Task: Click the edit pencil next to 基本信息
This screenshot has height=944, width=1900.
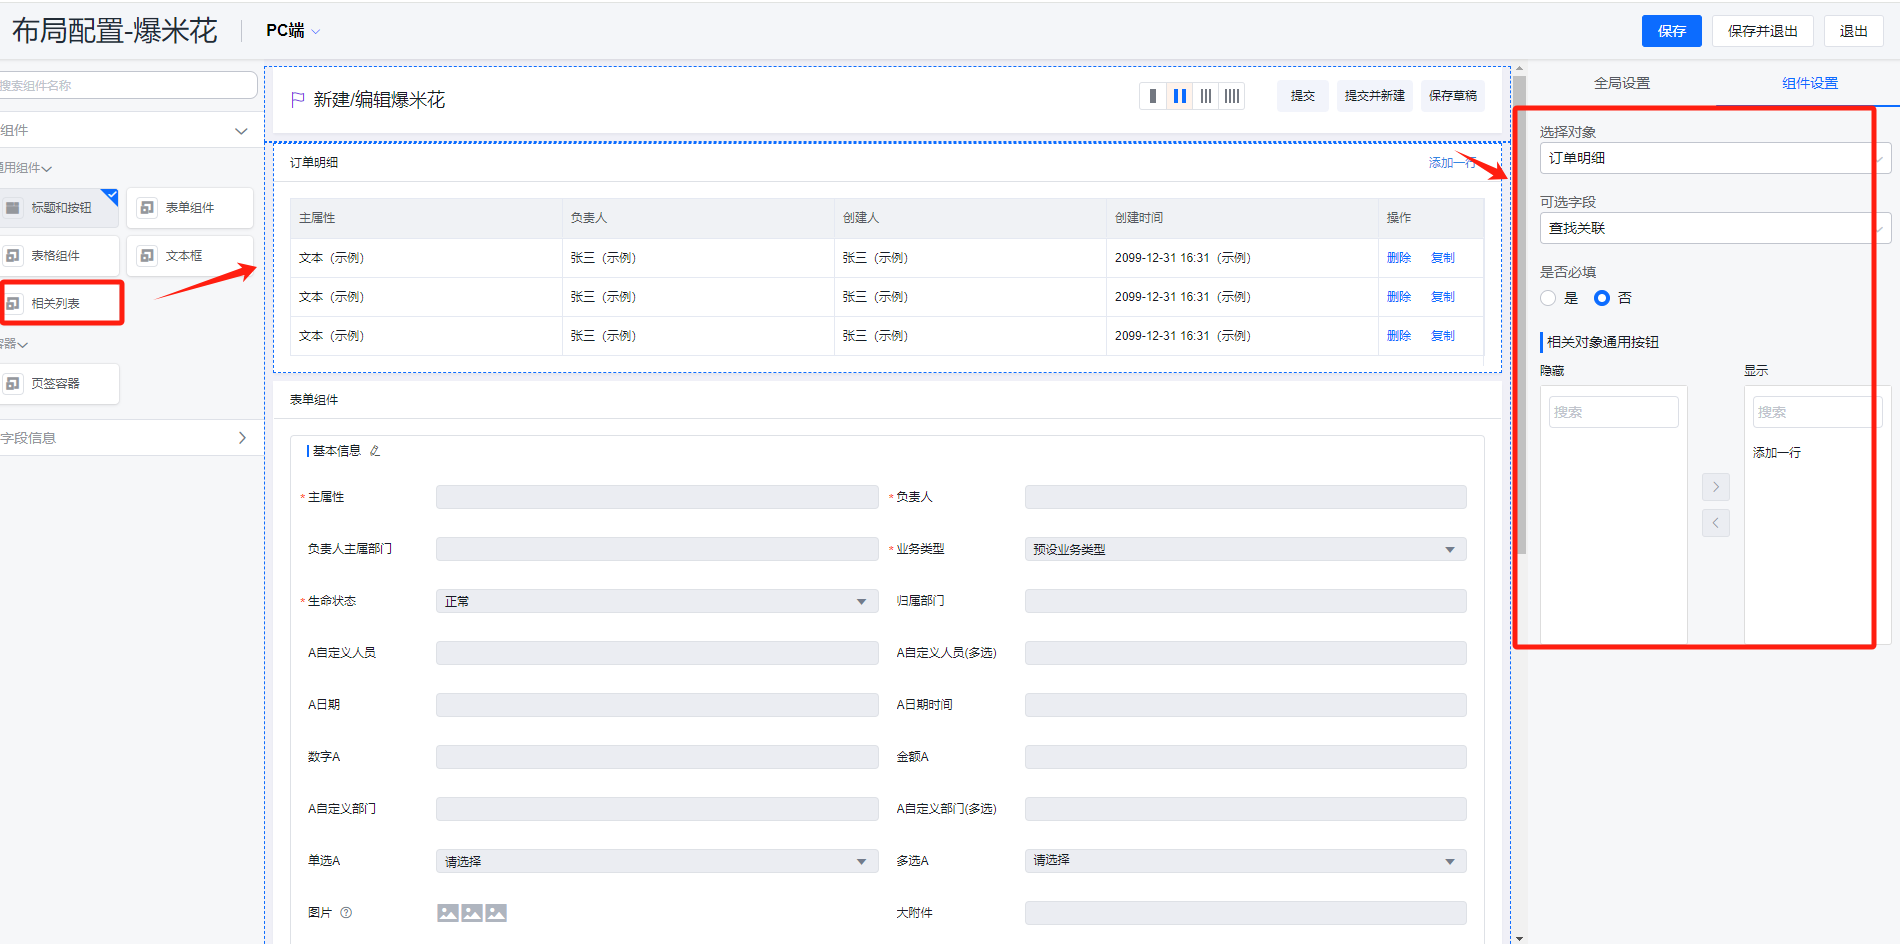Action: click(x=375, y=451)
